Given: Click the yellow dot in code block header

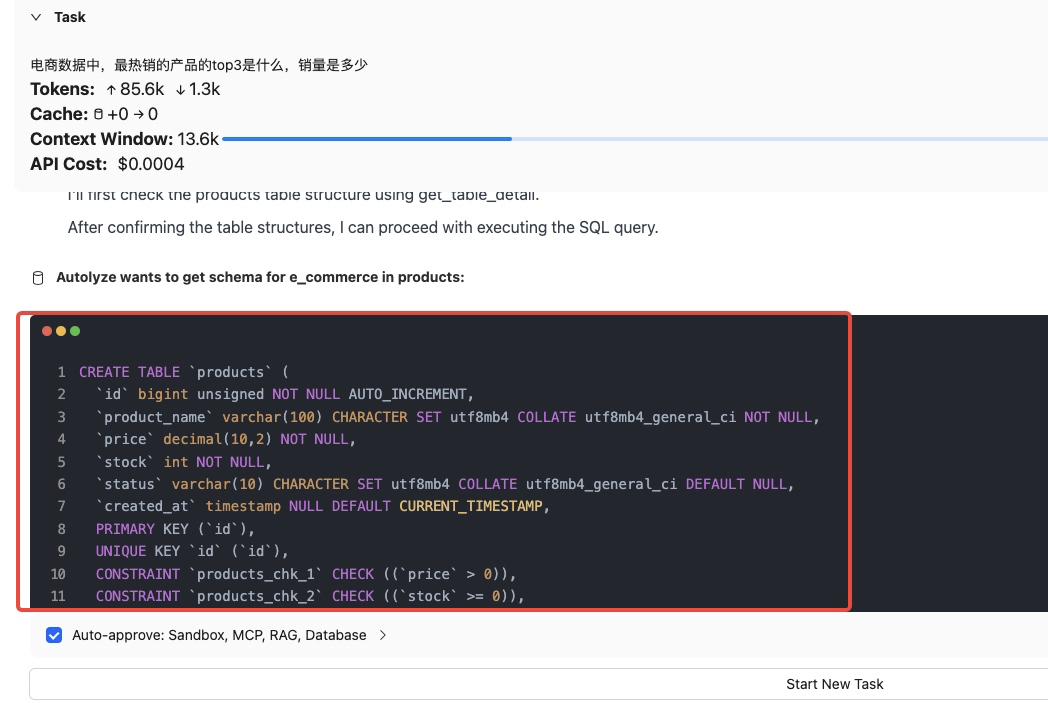Looking at the screenshot, I should click(x=61, y=331).
